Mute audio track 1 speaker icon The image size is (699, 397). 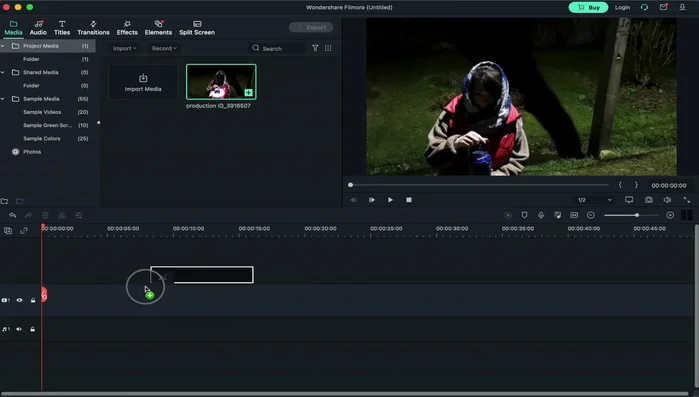[x=19, y=329]
